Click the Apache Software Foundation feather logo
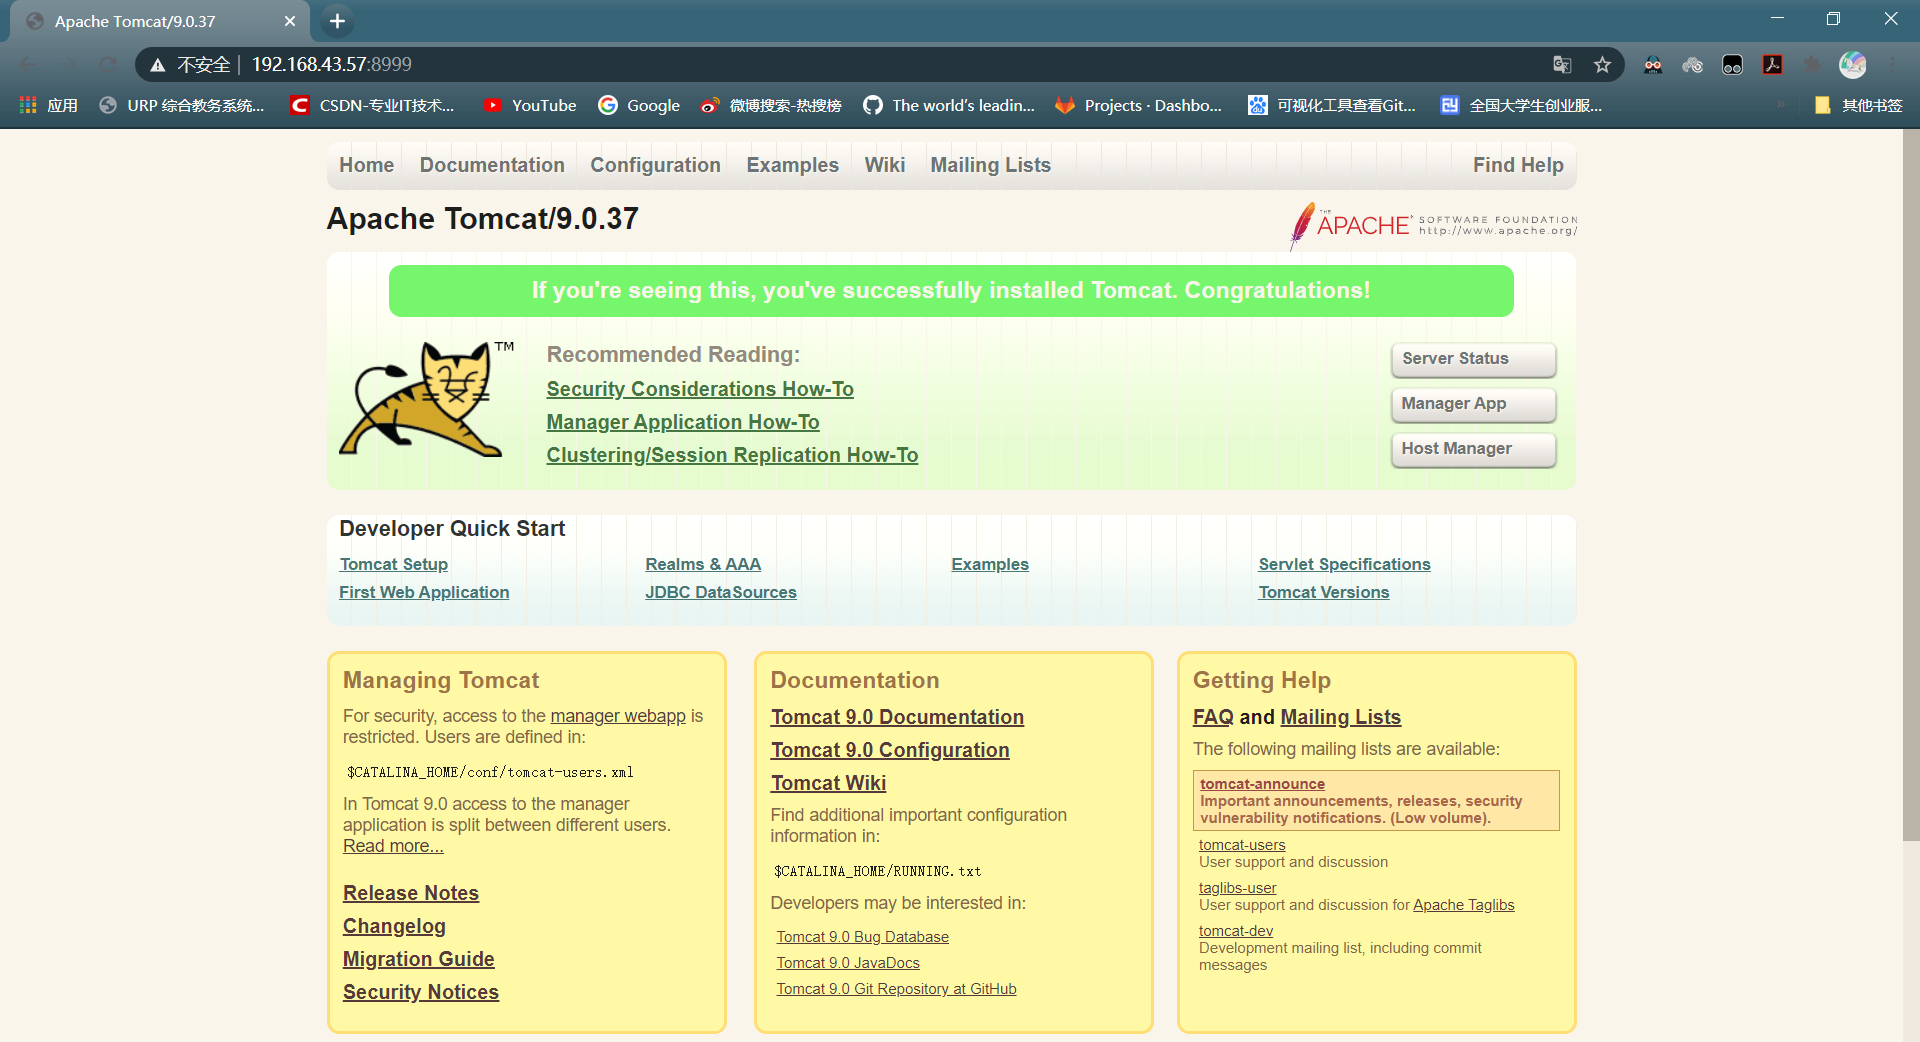 [1434, 225]
